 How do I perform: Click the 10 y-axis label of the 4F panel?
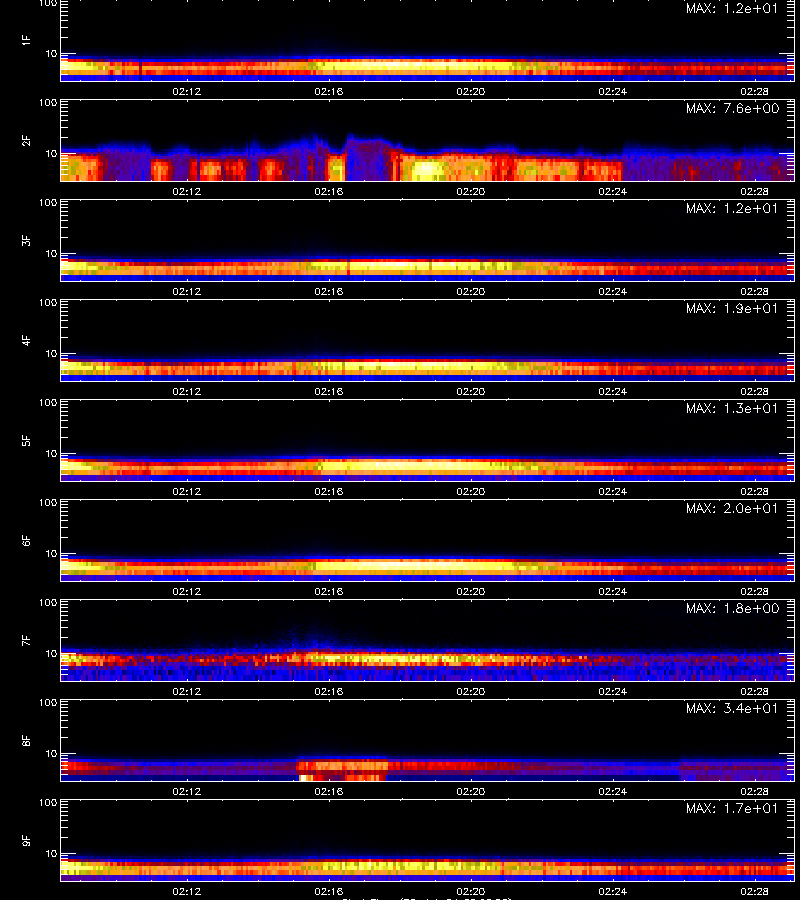51,354
